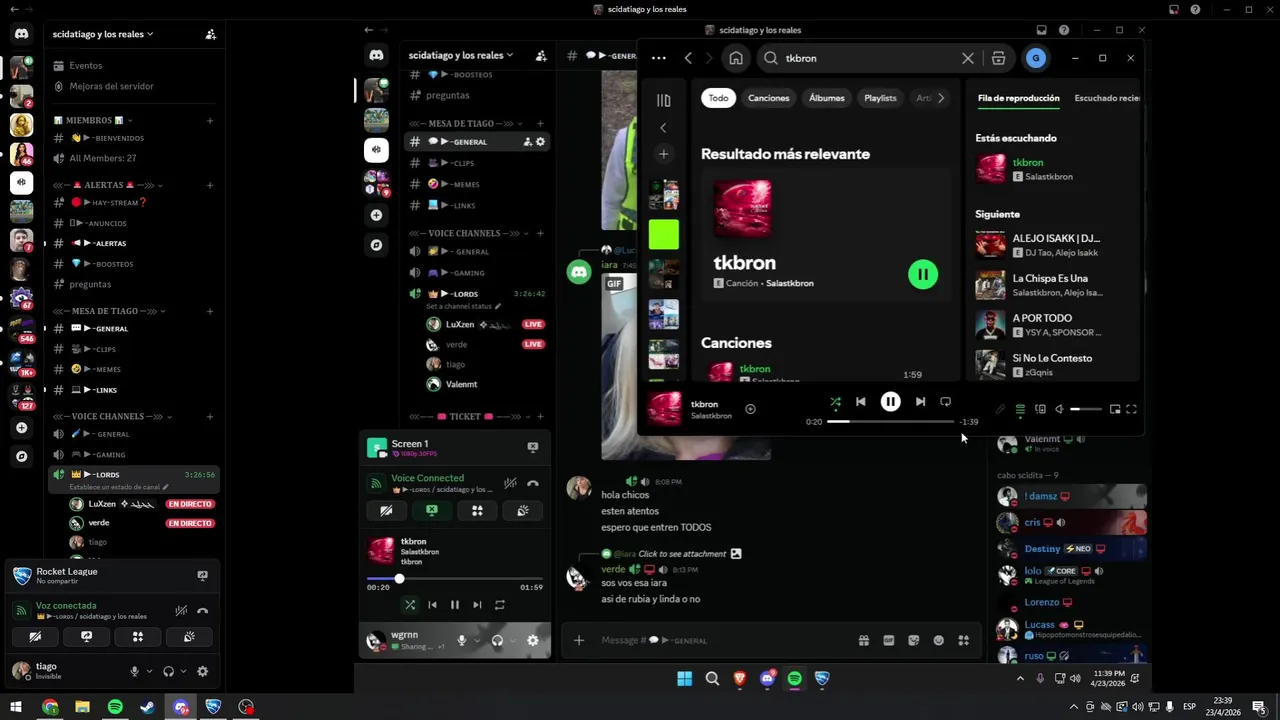Clear the Spotify search with X
Screen dimensions: 1280x720
pos(968,58)
